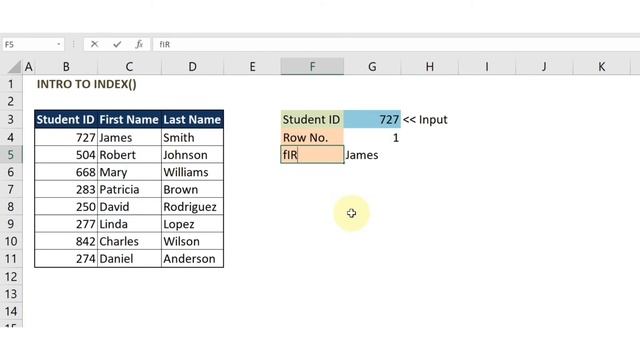Select the cell containing 283

coord(66,189)
